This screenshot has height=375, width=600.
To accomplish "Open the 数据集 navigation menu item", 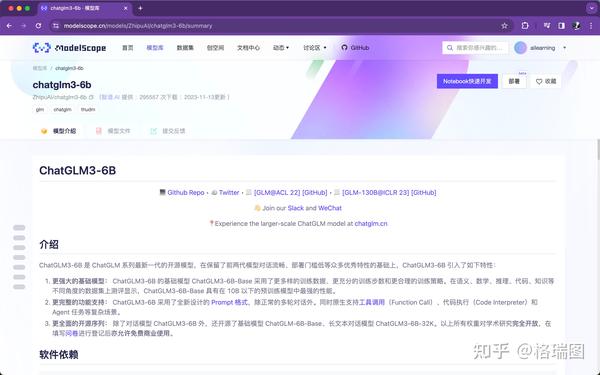I will (185, 48).
